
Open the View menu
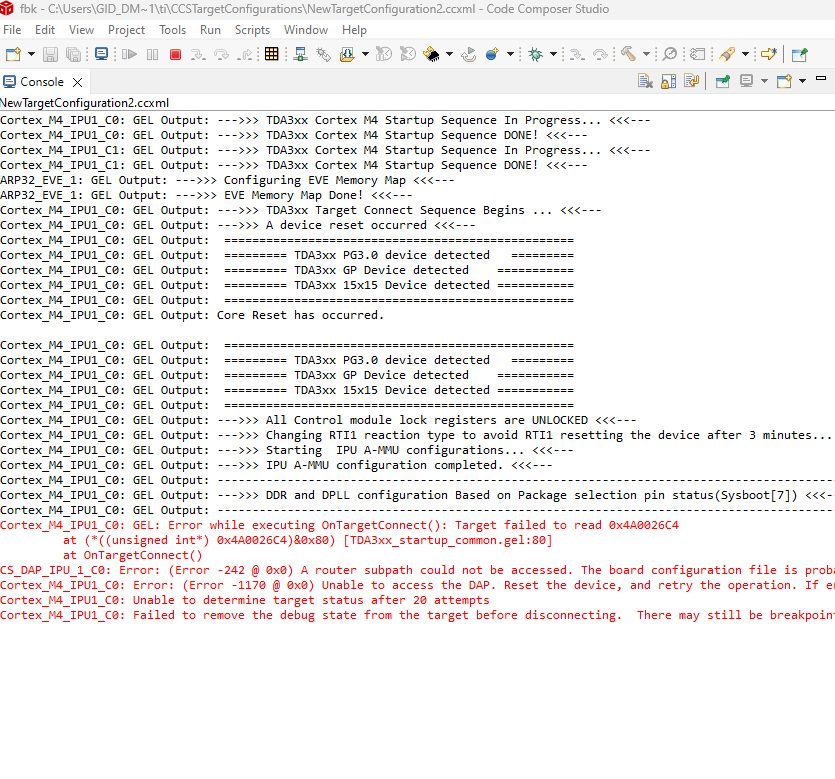(x=81, y=30)
